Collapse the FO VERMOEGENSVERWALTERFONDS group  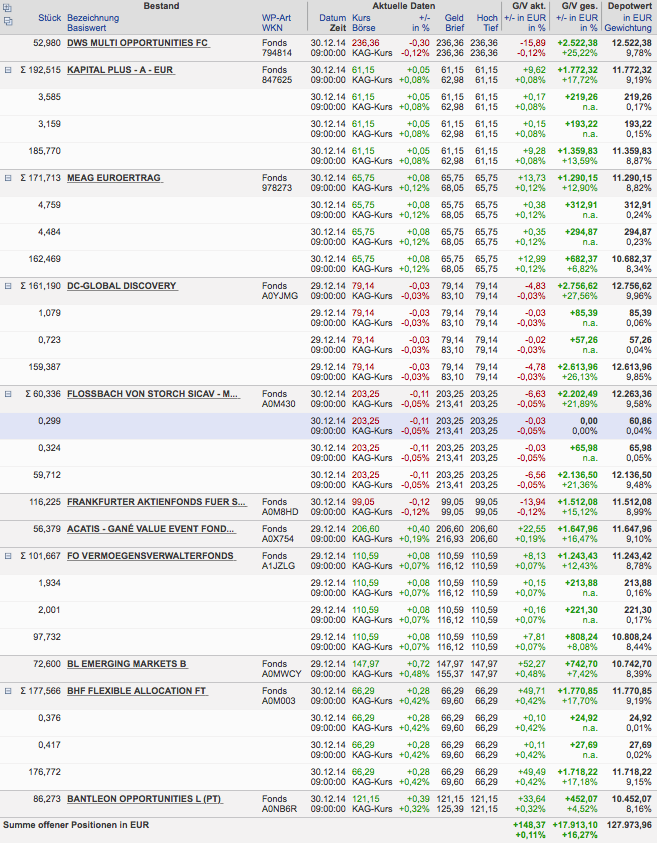8,556
